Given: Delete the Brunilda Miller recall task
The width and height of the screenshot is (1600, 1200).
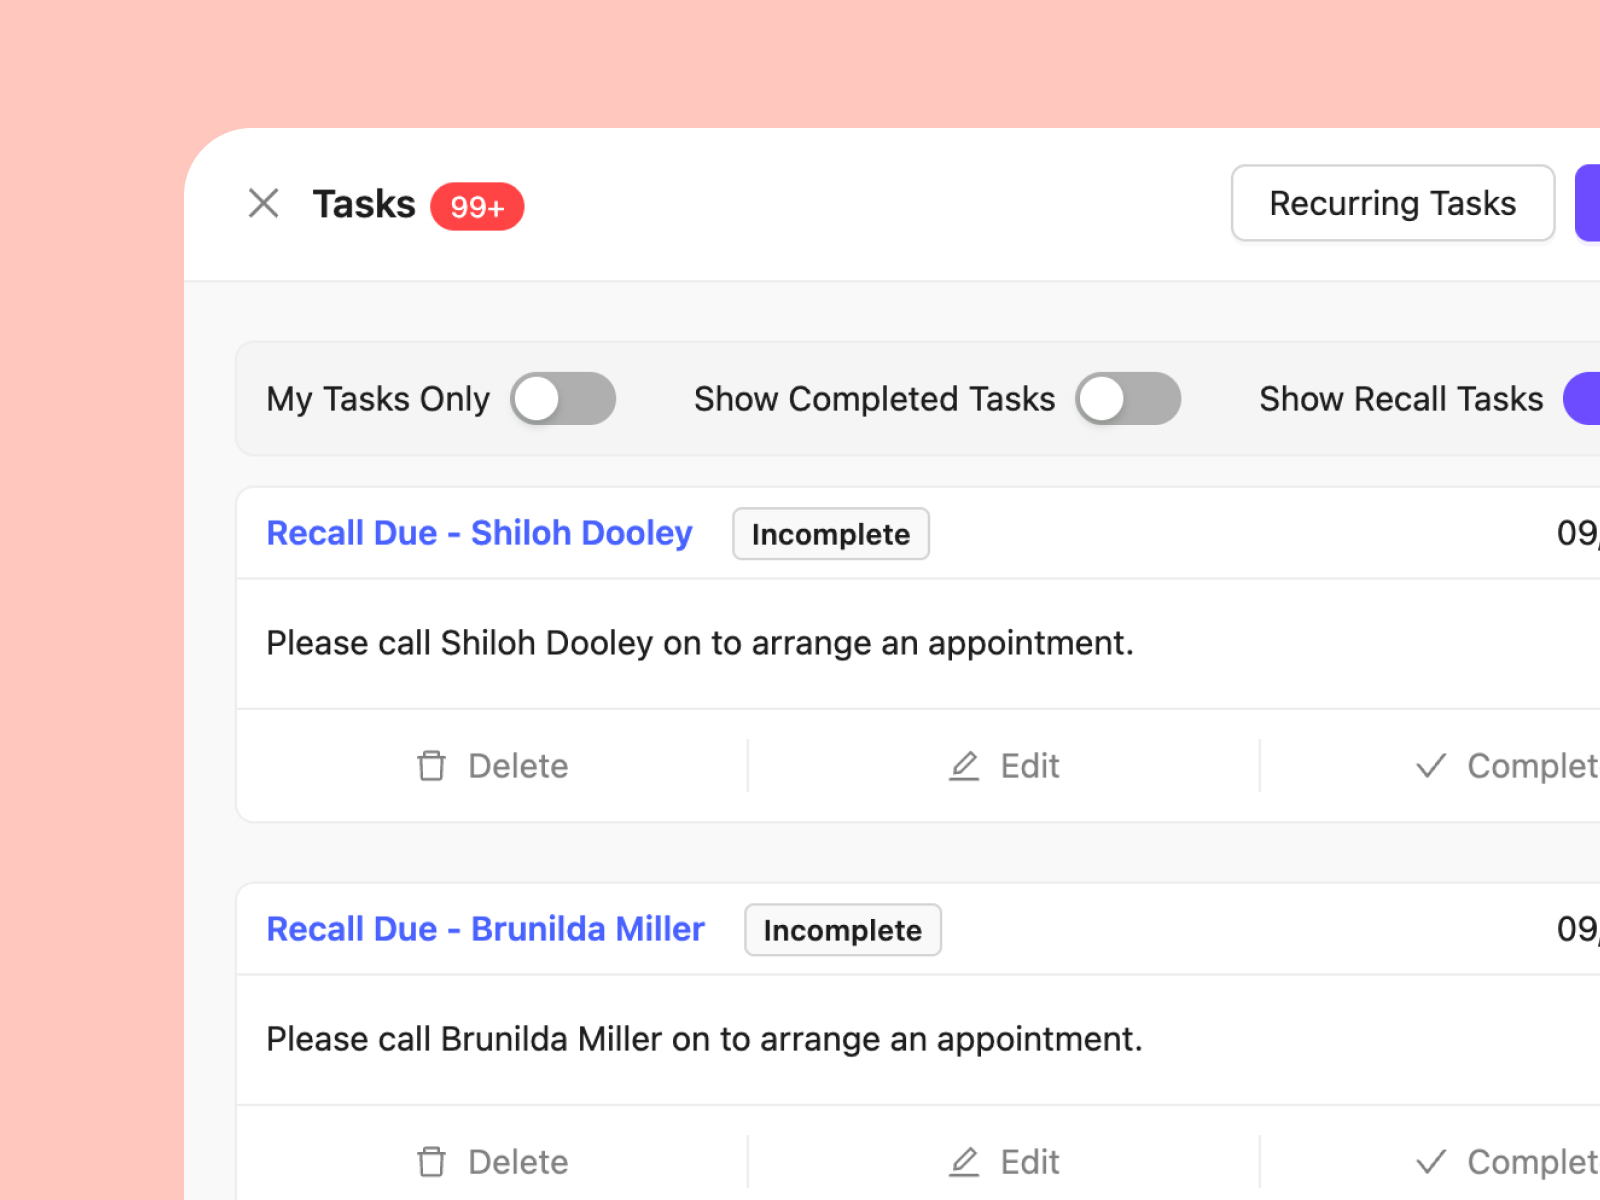Looking at the screenshot, I should [492, 1162].
